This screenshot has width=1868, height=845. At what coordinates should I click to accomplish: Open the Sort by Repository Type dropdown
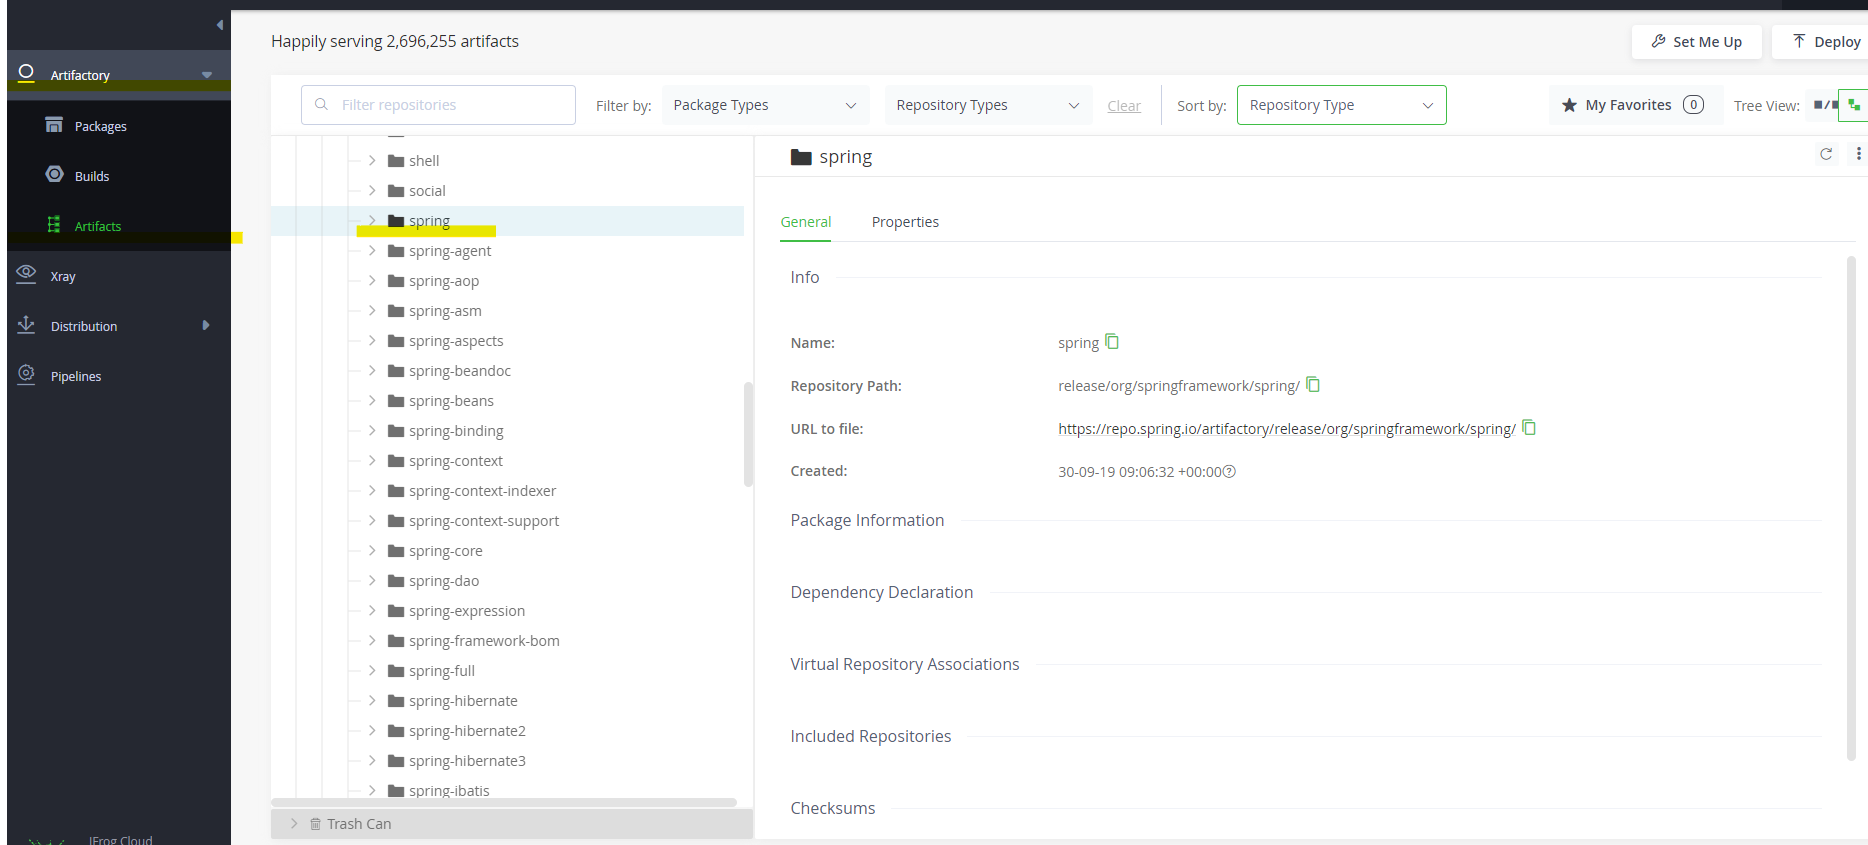click(x=1341, y=105)
